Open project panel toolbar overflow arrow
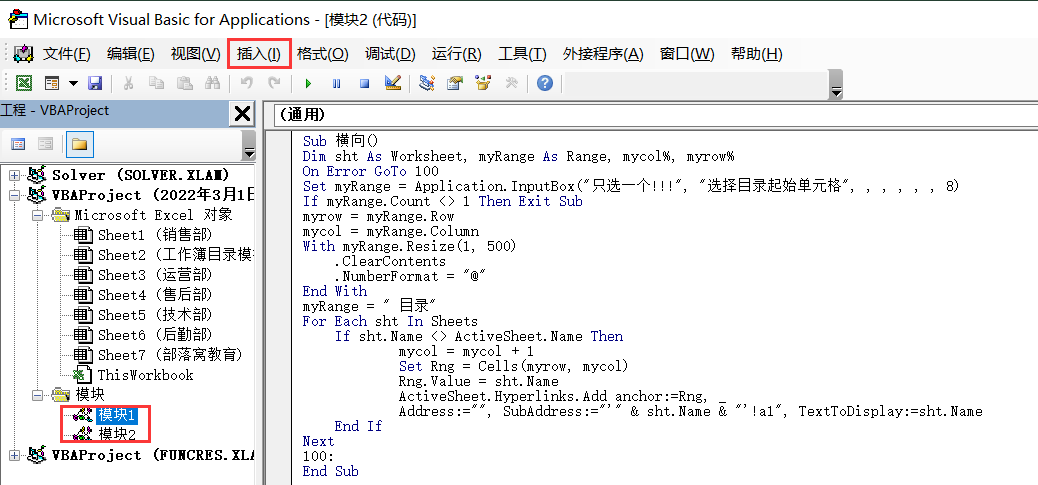 [249, 148]
